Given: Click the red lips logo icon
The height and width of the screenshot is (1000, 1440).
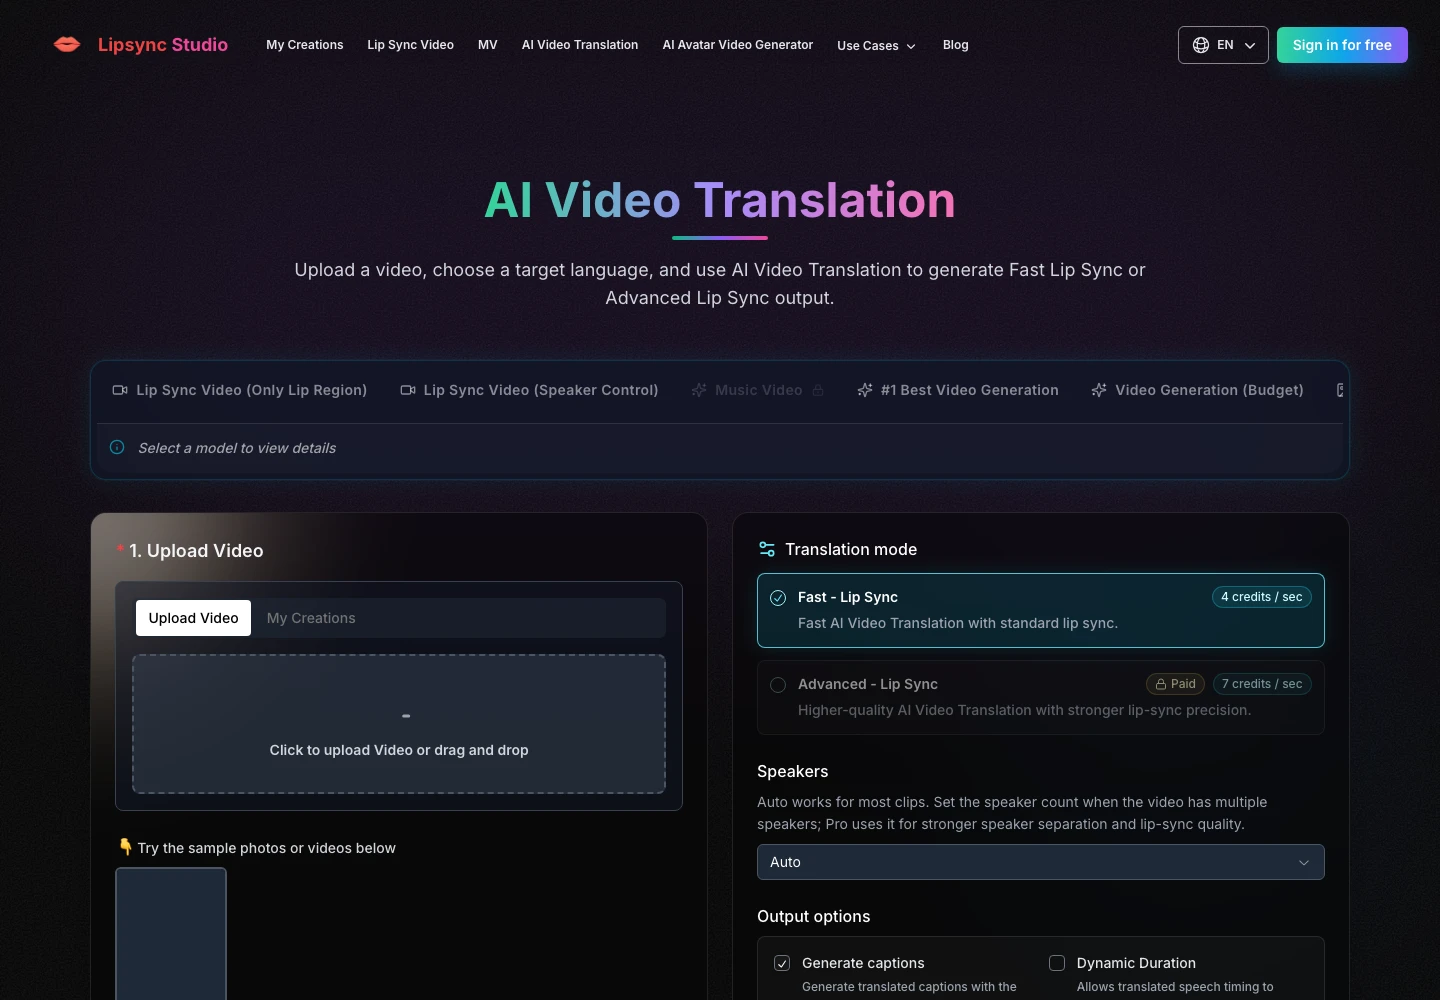Looking at the screenshot, I should pyautogui.click(x=67, y=44).
